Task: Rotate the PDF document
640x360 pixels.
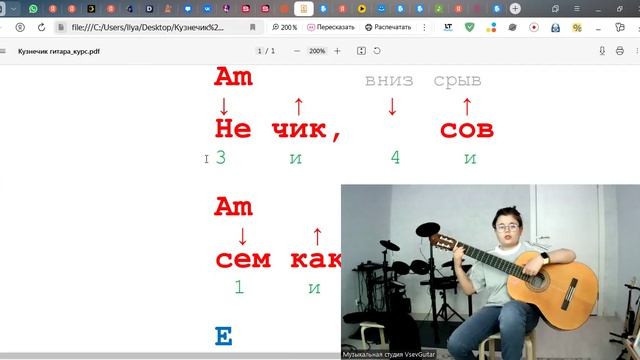Action: 377,51
